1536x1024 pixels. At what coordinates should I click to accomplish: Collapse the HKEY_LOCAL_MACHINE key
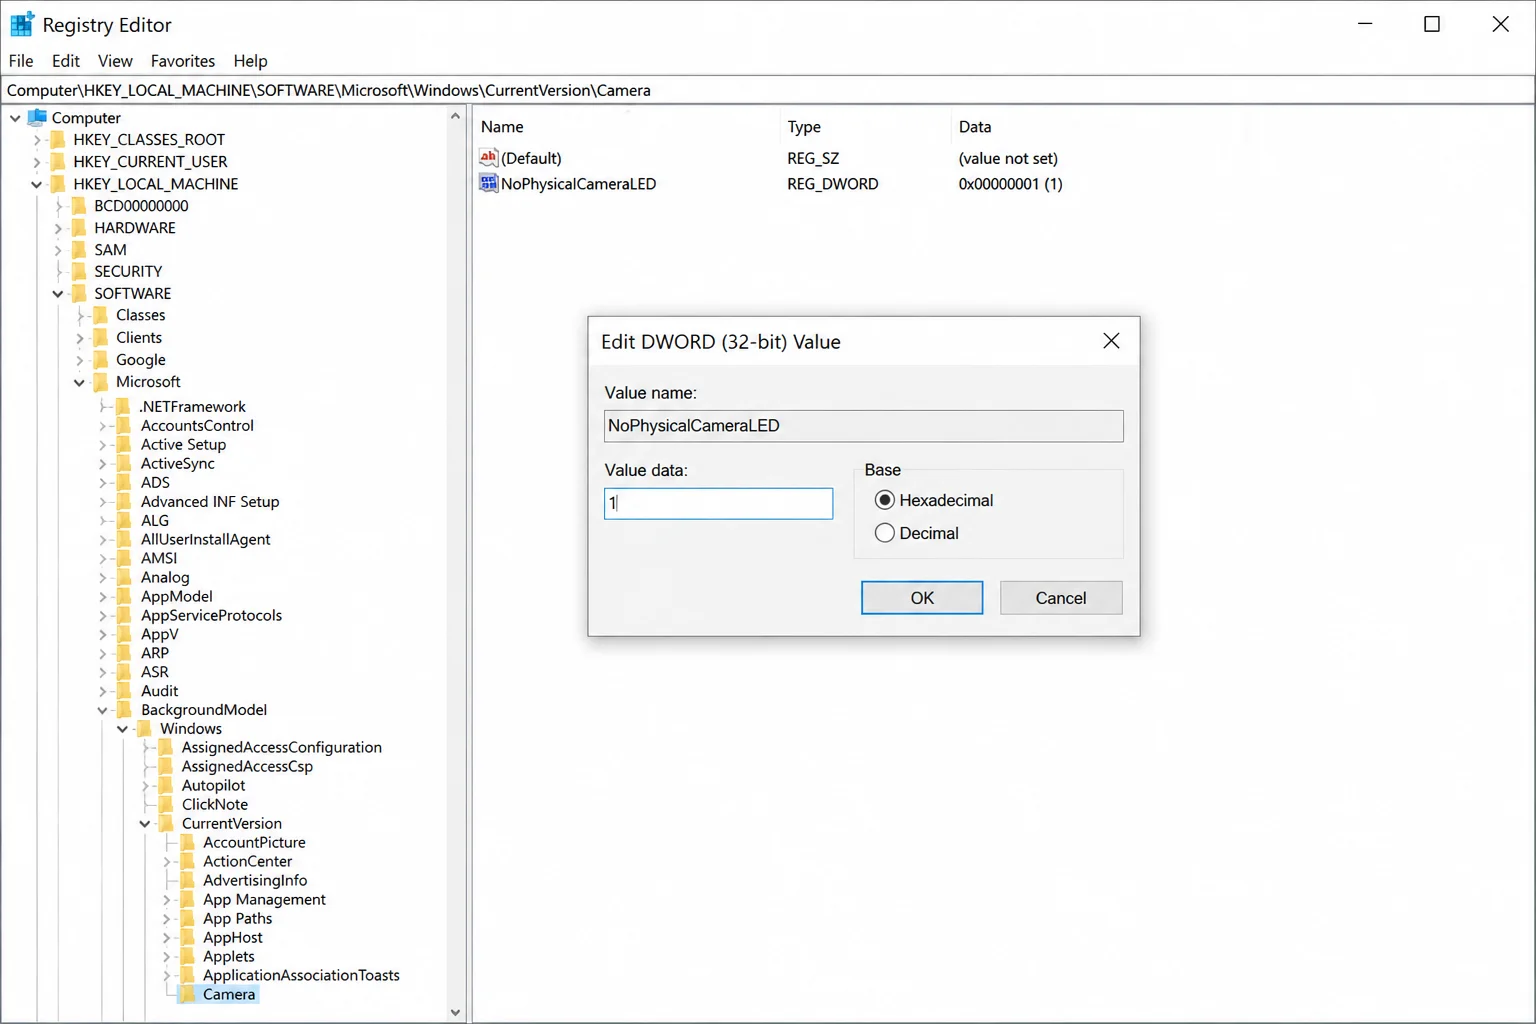click(x=37, y=184)
